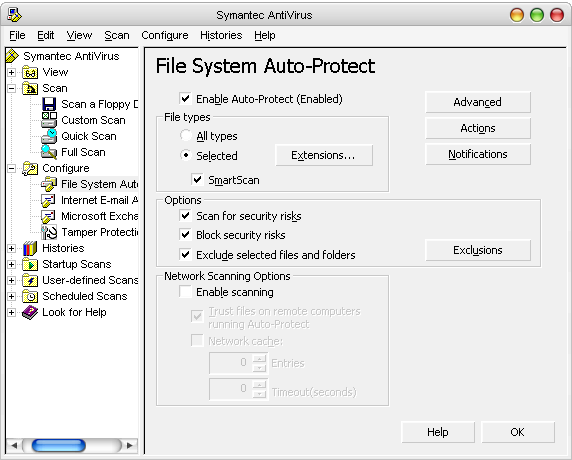
Task: Select Custom Scan tree item text
Action: (x=93, y=120)
